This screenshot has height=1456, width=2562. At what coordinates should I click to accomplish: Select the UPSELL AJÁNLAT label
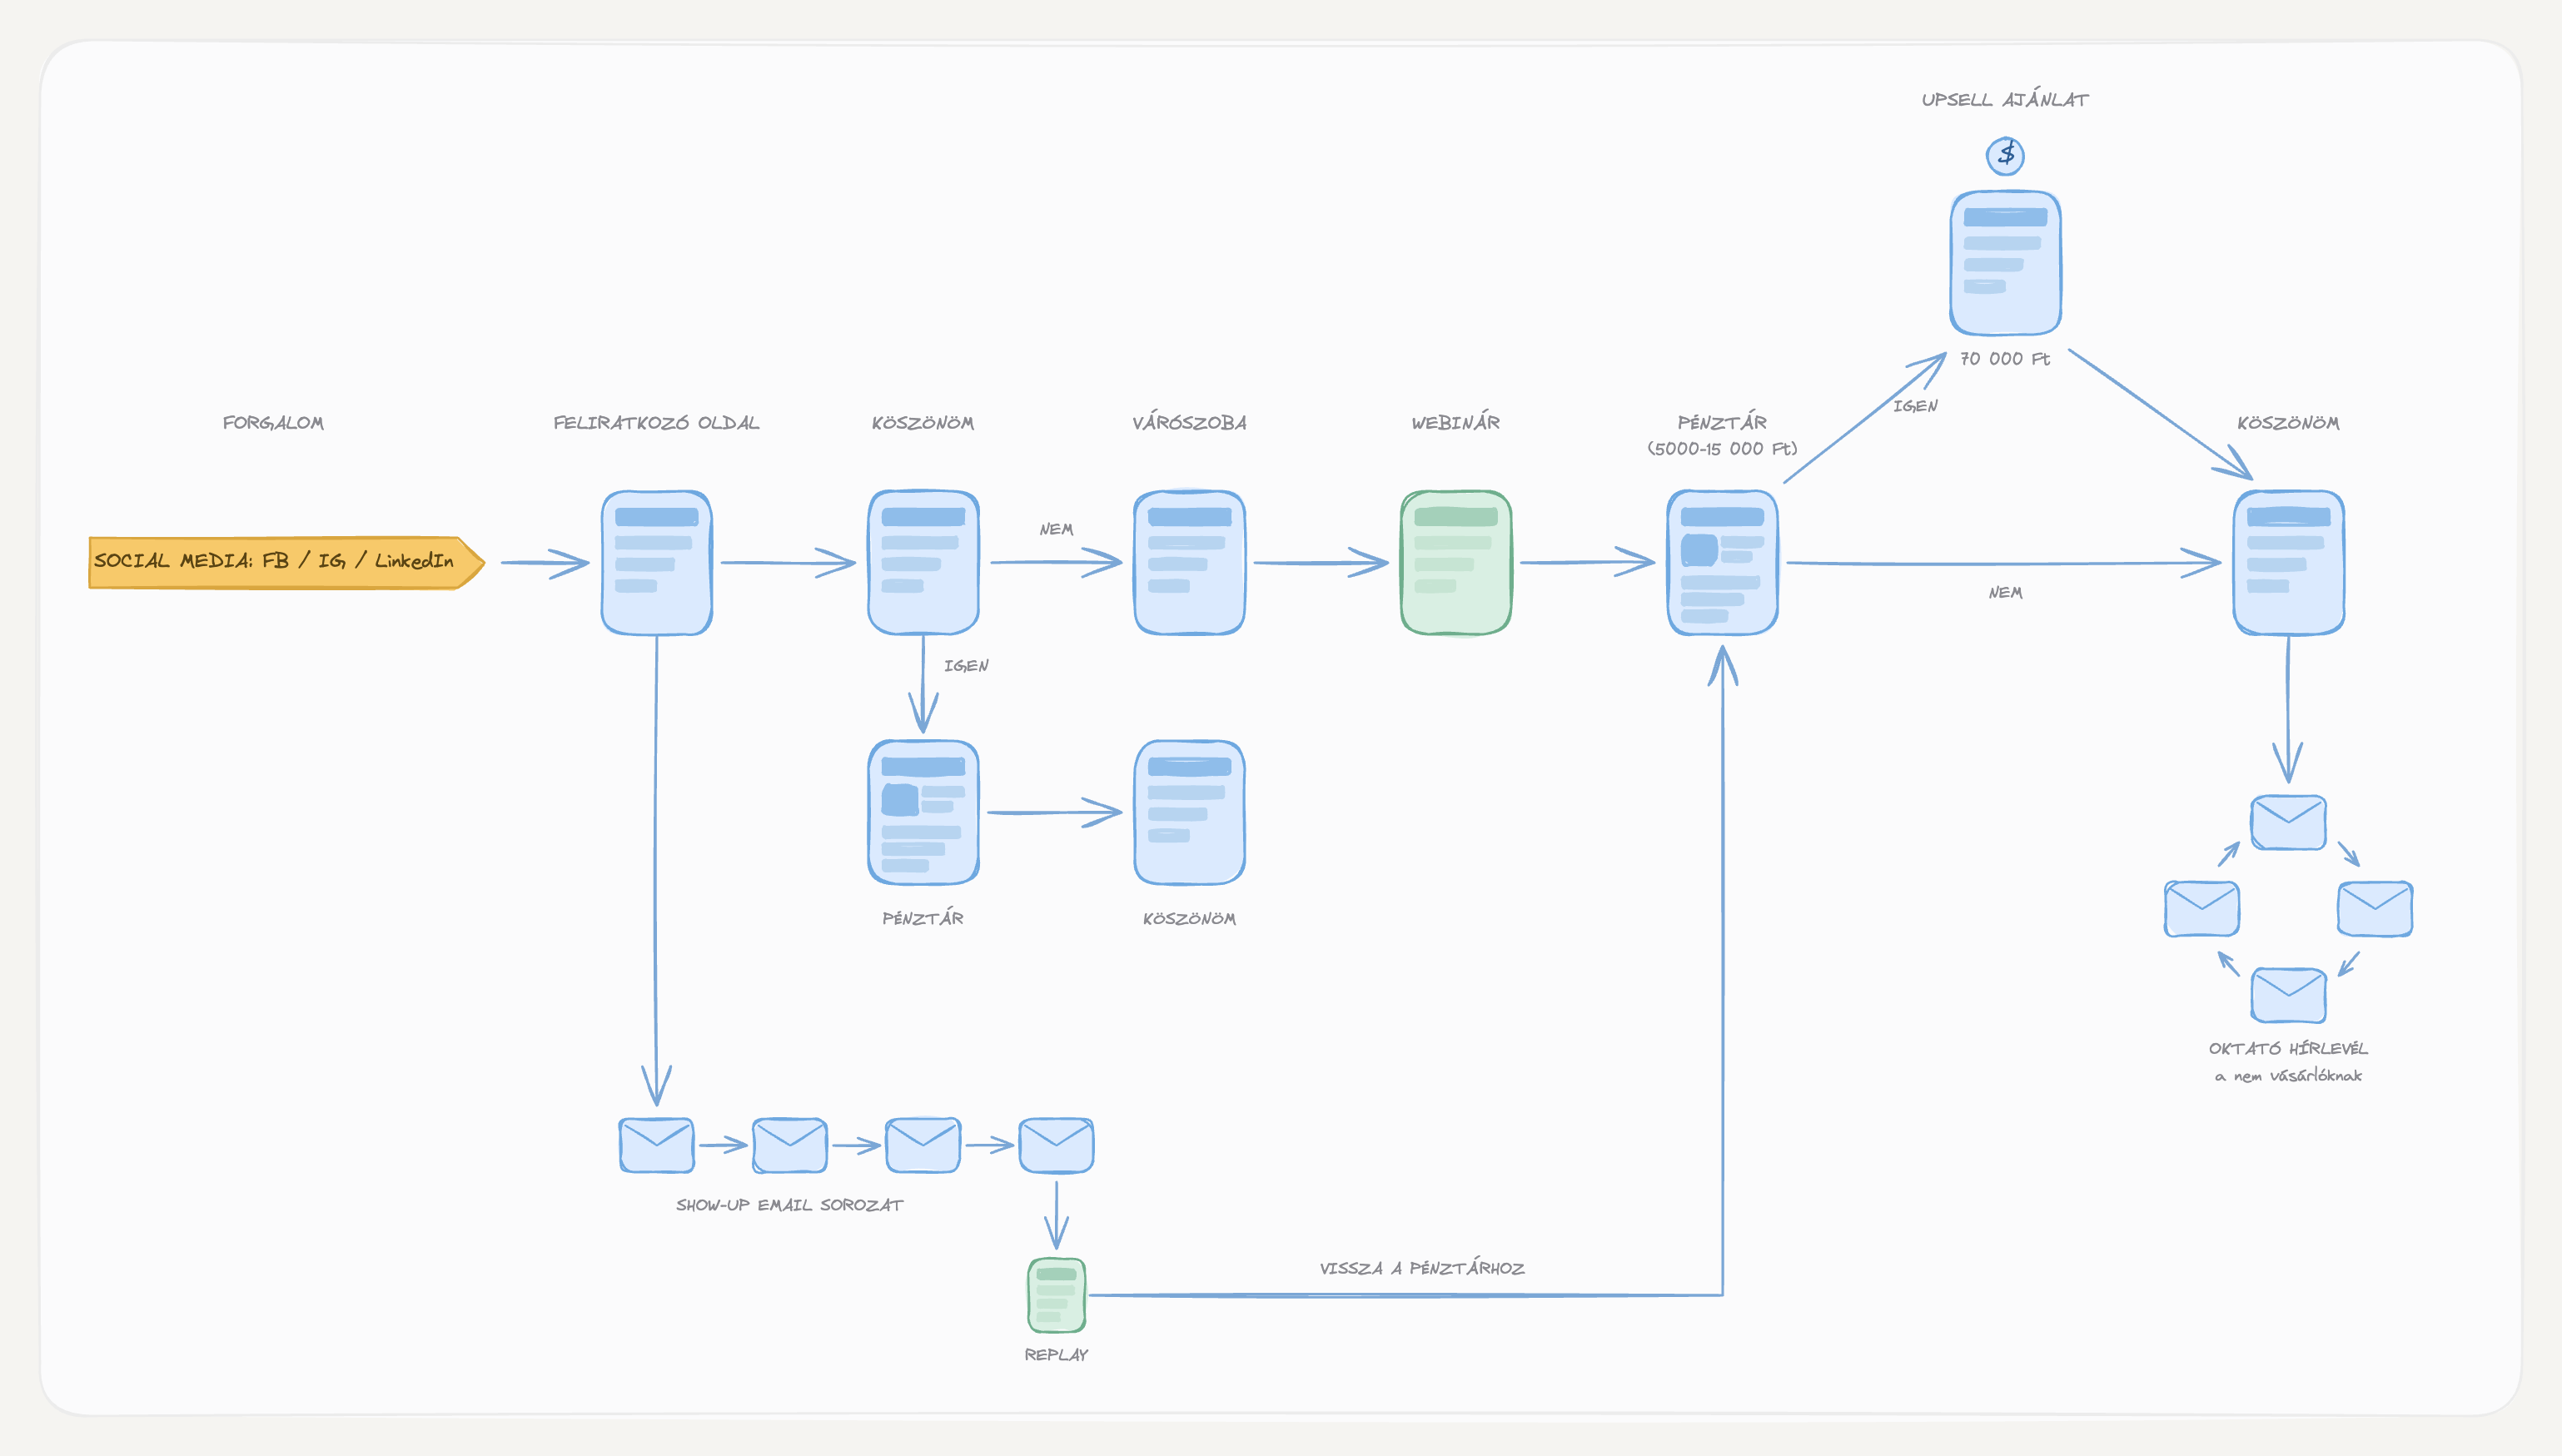coord(2005,99)
